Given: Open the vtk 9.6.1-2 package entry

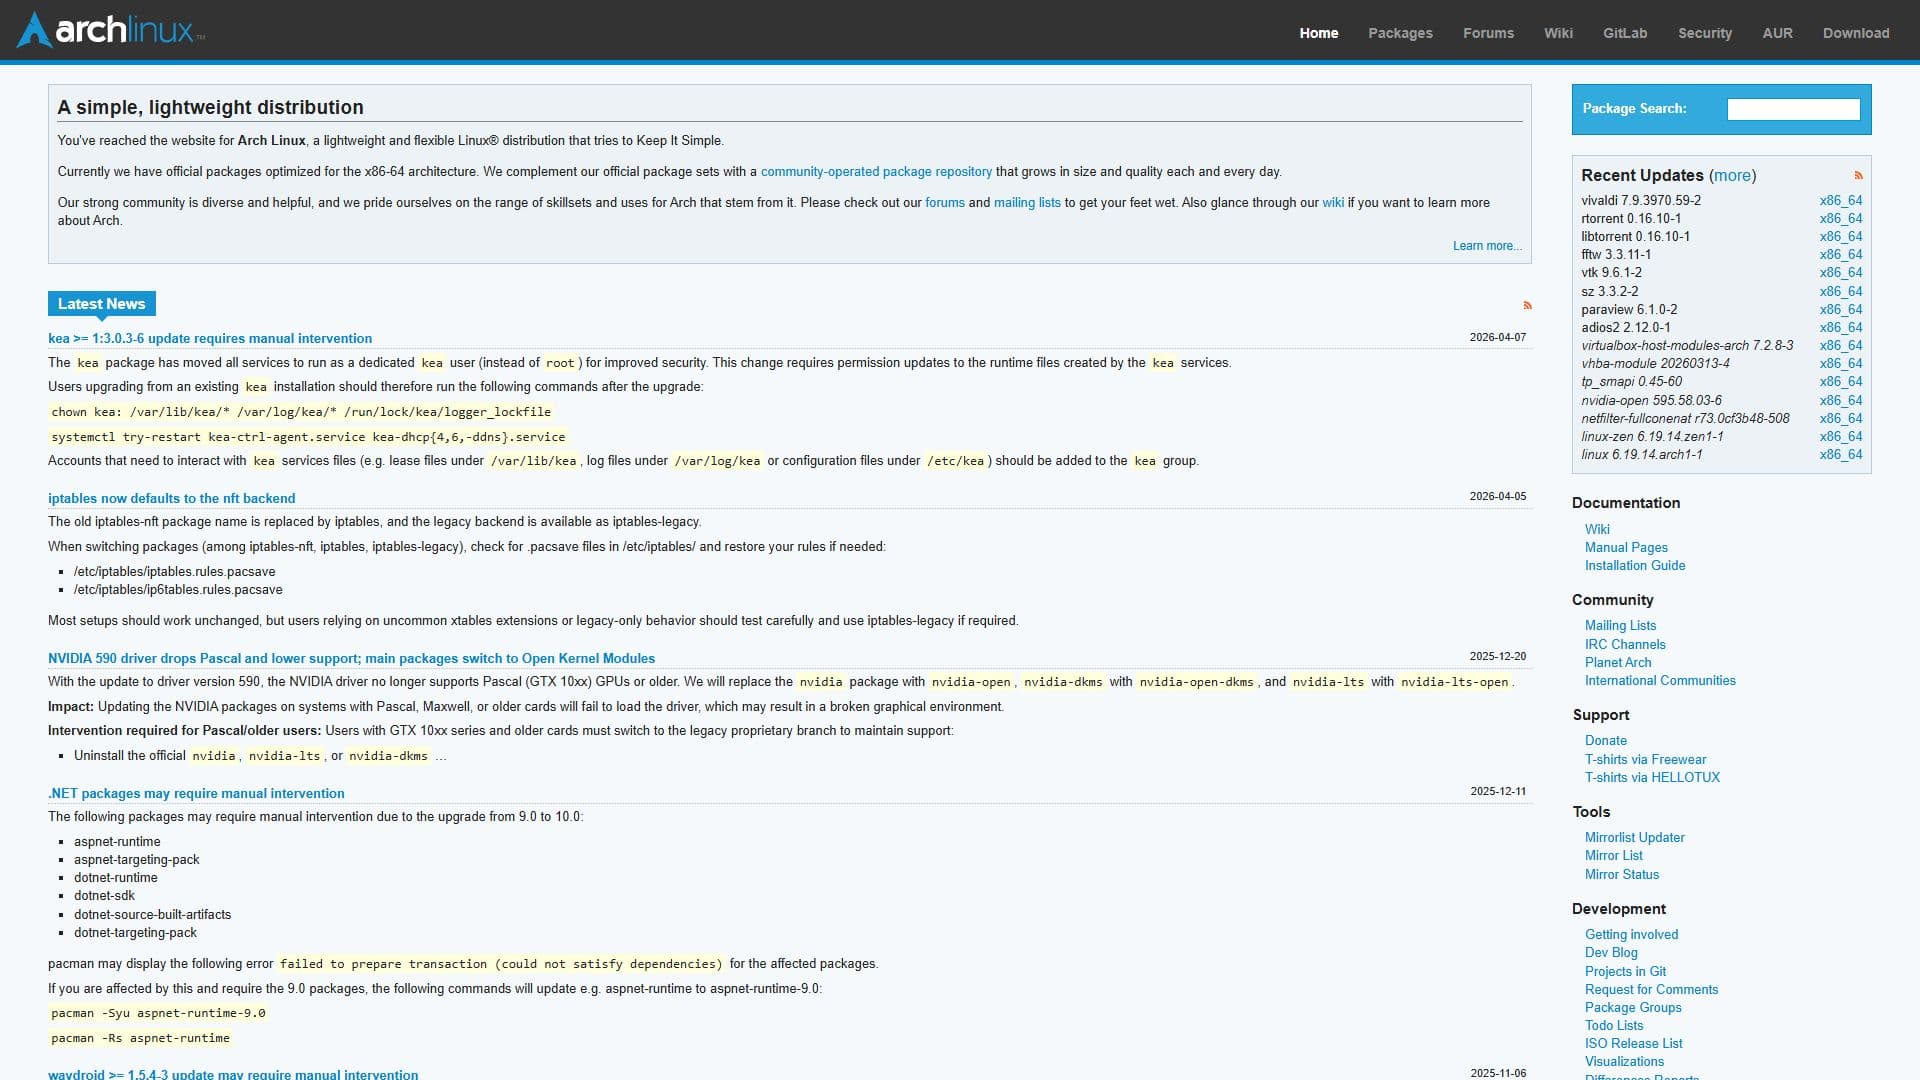Looking at the screenshot, I should point(1611,273).
